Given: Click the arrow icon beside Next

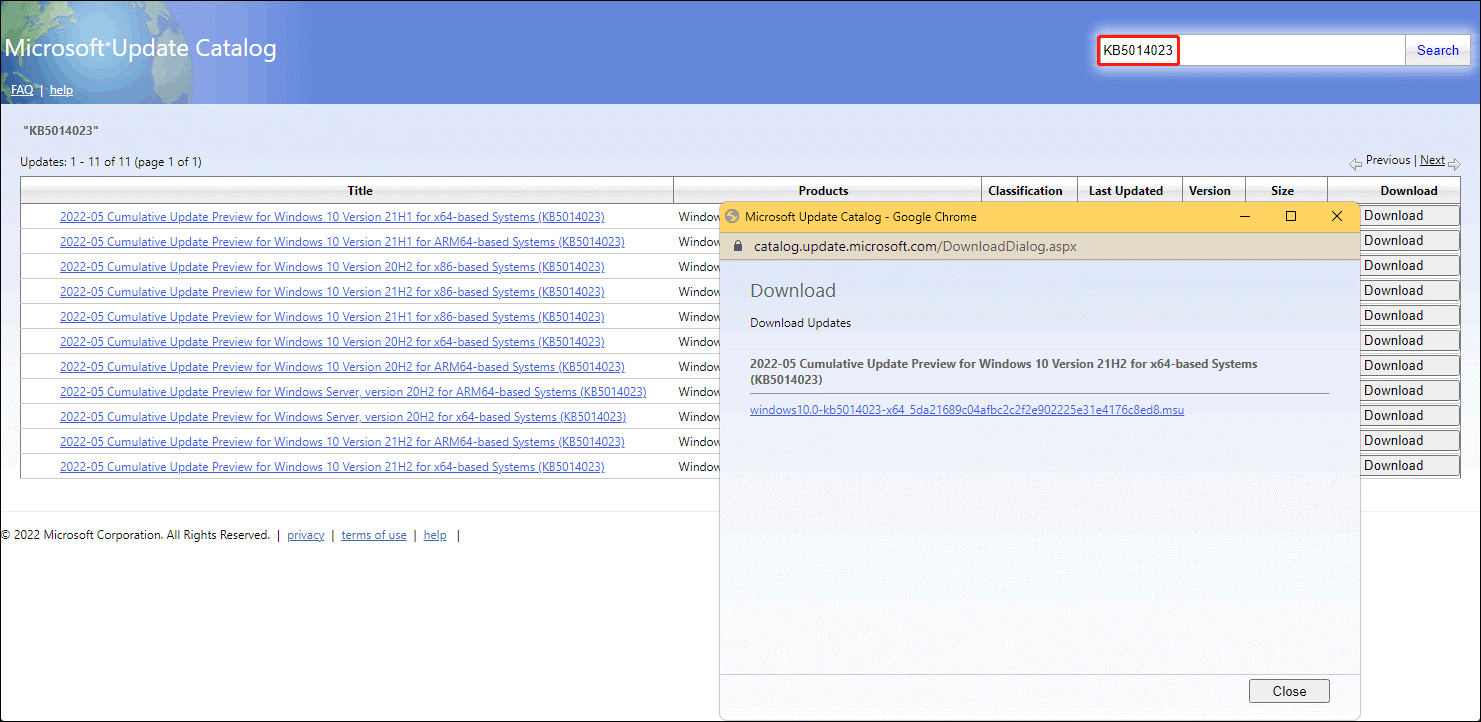Looking at the screenshot, I should point(1454,163).
